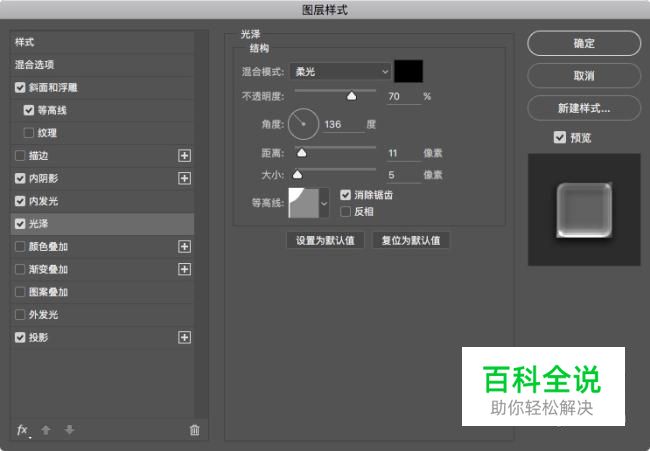Viewport: 650px width, 451px height.
Task: Open the fx effects menu icon
Action: click(x=23, y=430)
